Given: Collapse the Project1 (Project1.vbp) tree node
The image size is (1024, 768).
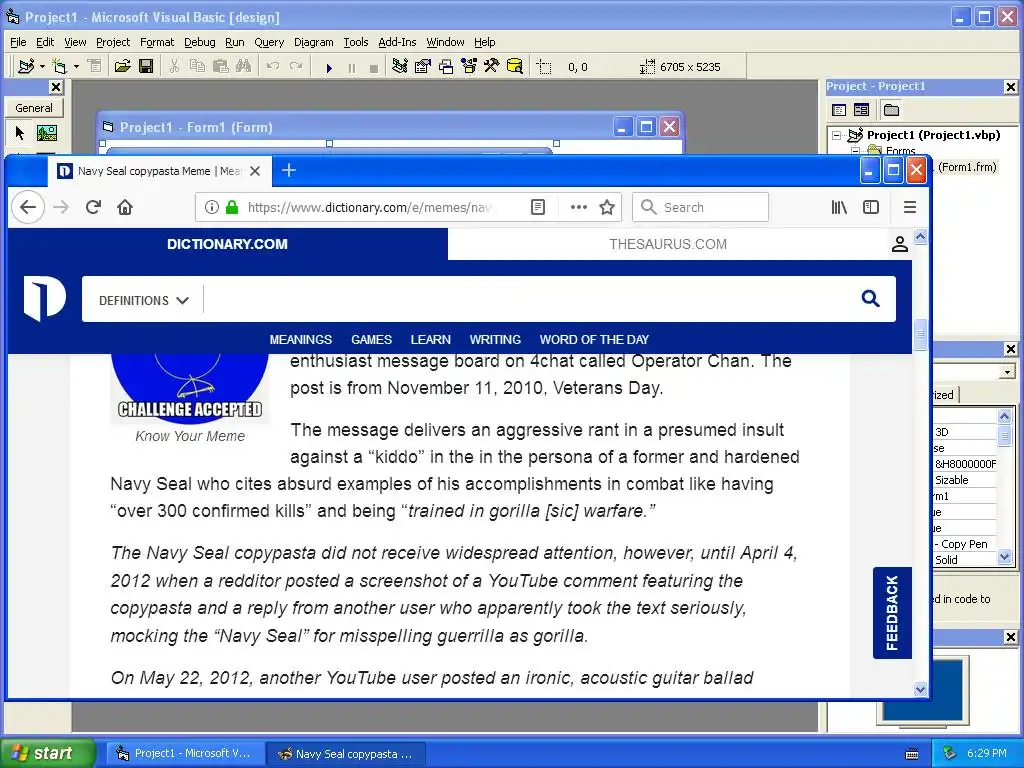Looking at the screenshot, I should (x=837, y=135).
